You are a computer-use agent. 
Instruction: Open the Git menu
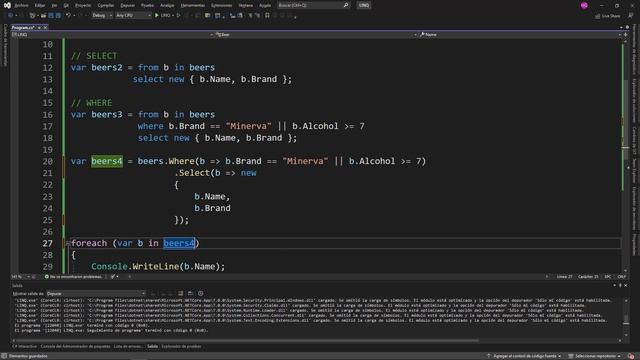66,5
